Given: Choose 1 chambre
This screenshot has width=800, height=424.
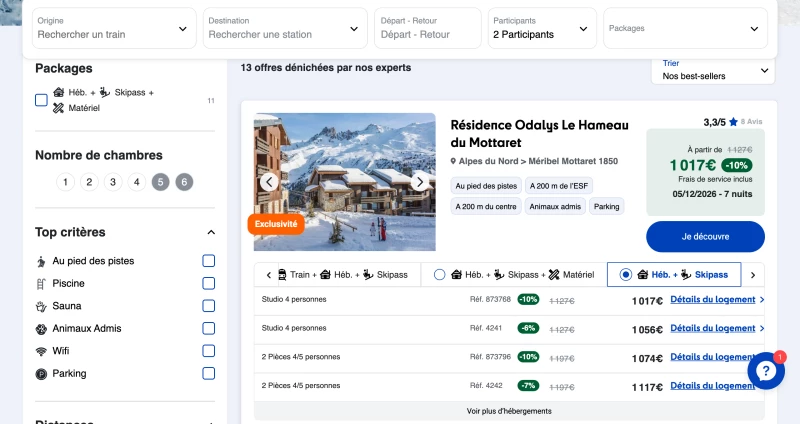Looking at the screenshot, I should [x=65, y=182].
